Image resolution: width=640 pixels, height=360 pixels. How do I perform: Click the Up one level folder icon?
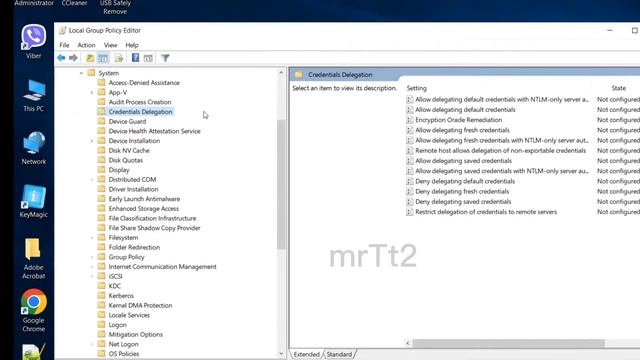point(90,58)
